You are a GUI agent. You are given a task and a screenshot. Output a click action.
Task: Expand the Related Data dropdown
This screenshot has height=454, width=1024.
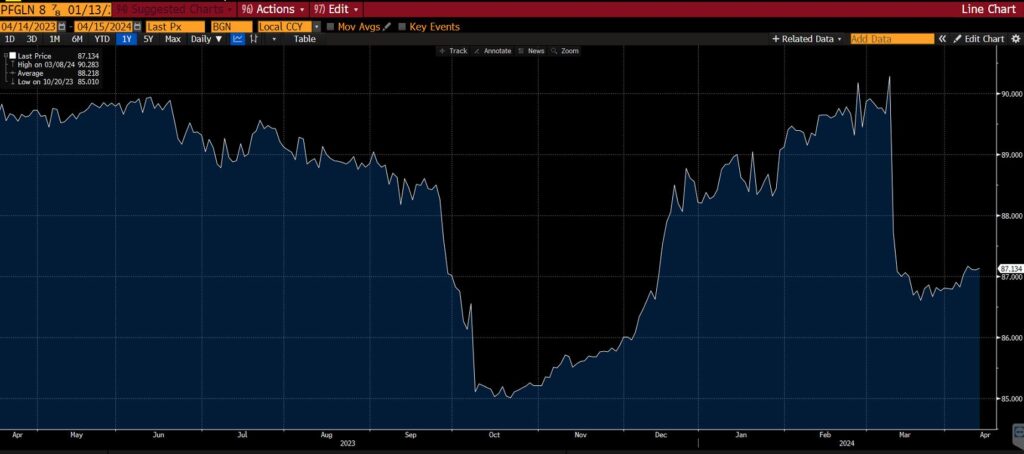coord(808,39)
